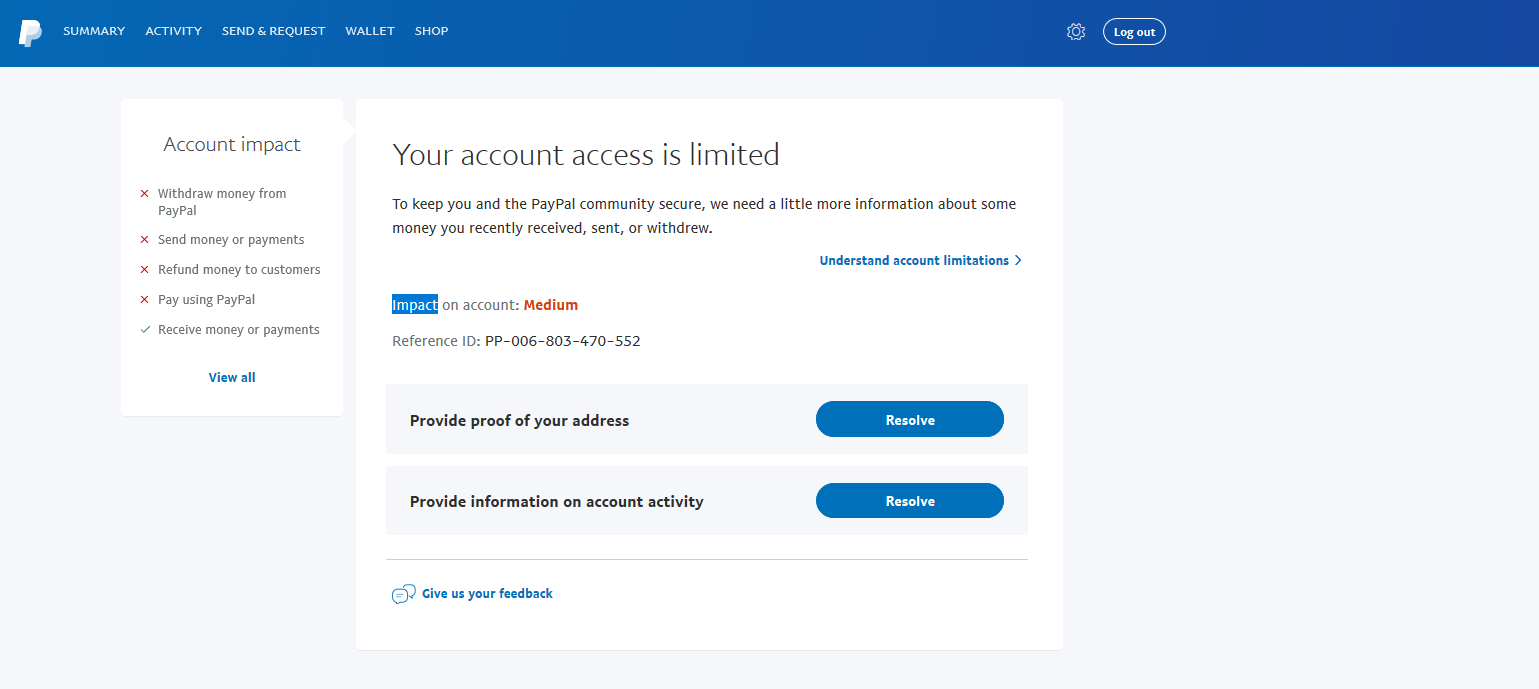The height and width of the screenshot is (689, 1539).
Task: Click the feedback speech bubble icon
Action: click(403, 594)
